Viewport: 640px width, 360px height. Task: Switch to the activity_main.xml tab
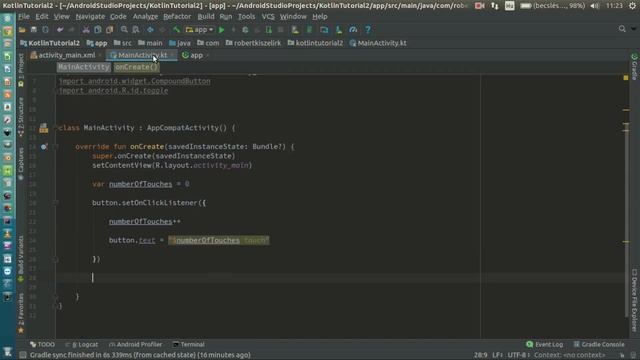coord(66,55)
